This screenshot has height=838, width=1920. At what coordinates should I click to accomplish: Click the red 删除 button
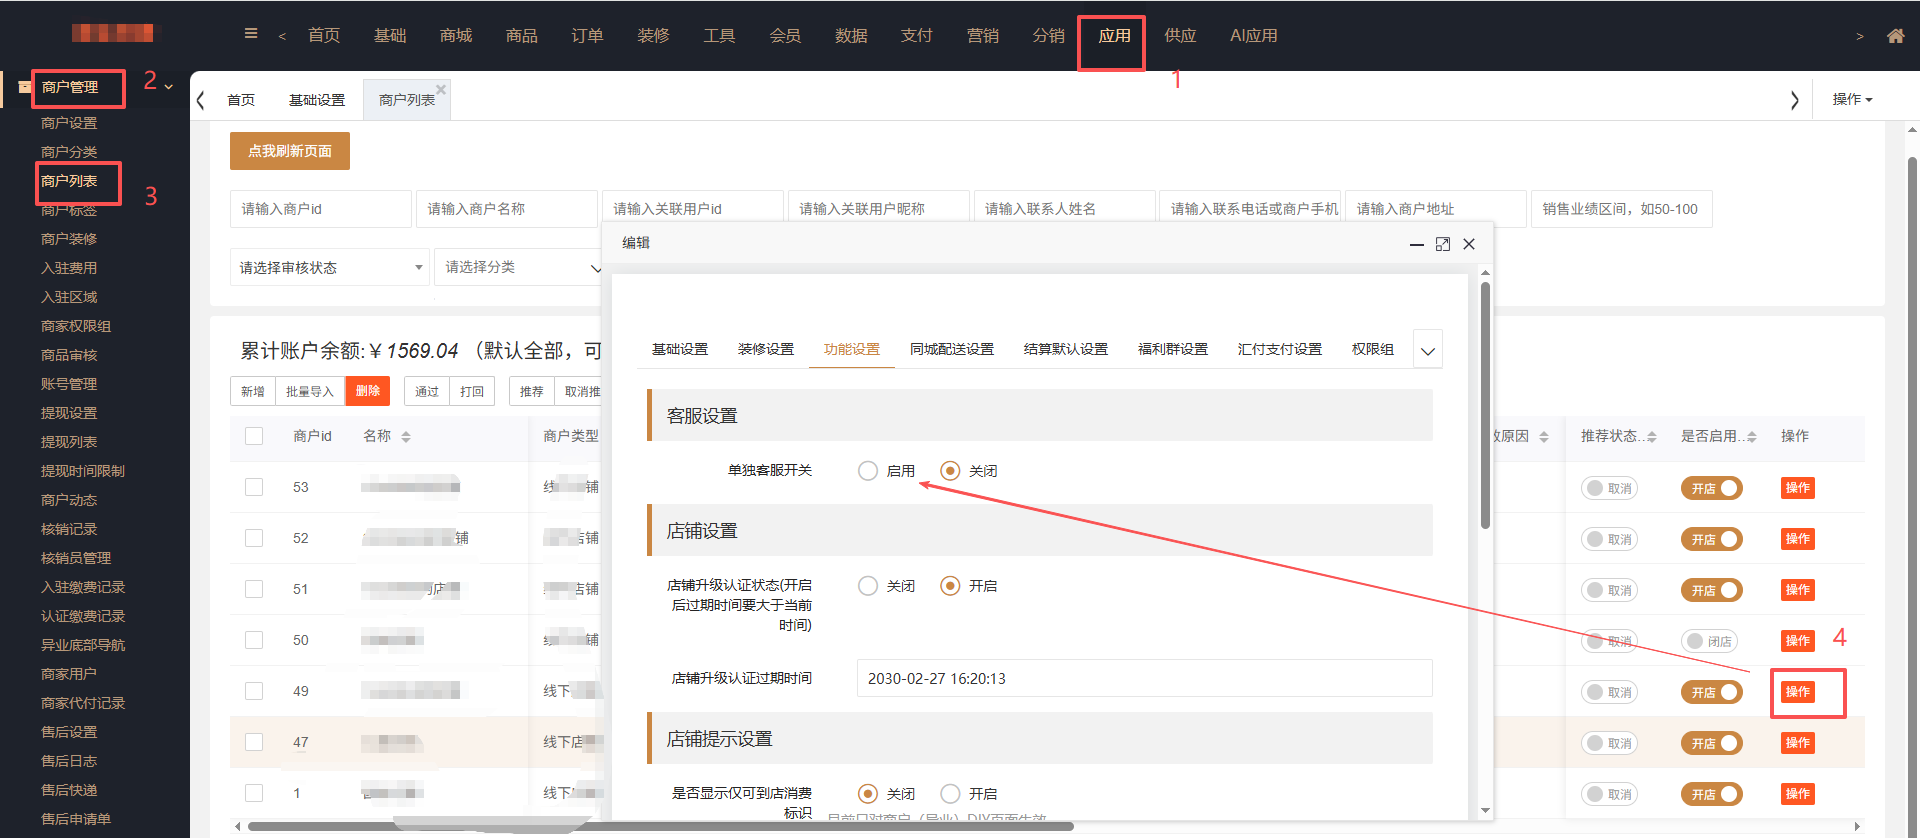pos(367,391)
